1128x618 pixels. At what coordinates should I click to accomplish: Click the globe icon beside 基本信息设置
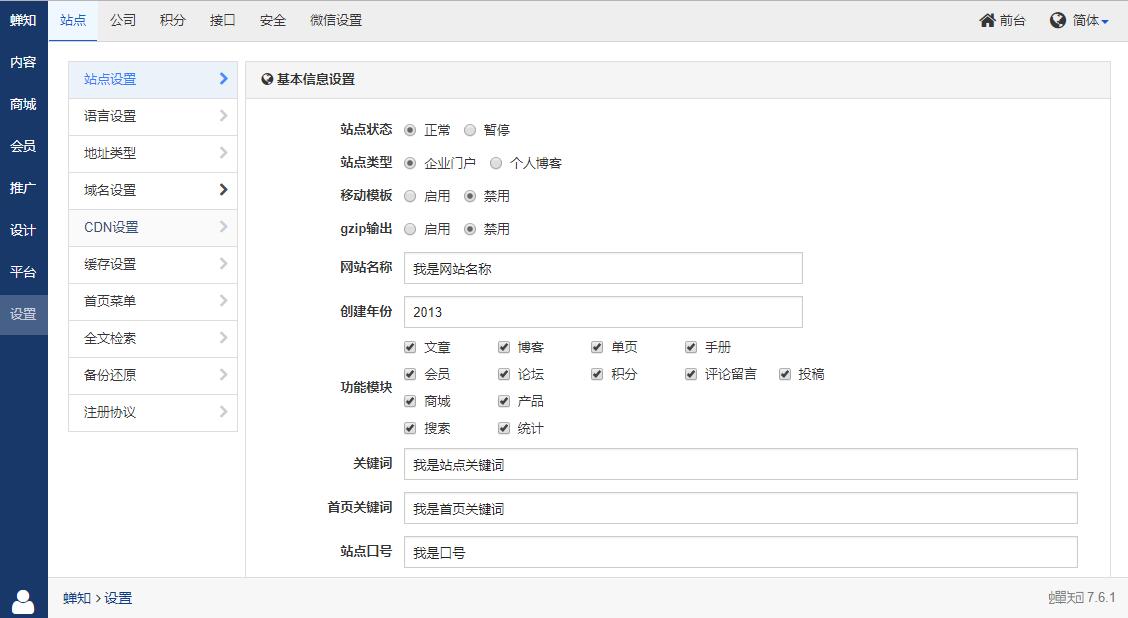[267, 80]
